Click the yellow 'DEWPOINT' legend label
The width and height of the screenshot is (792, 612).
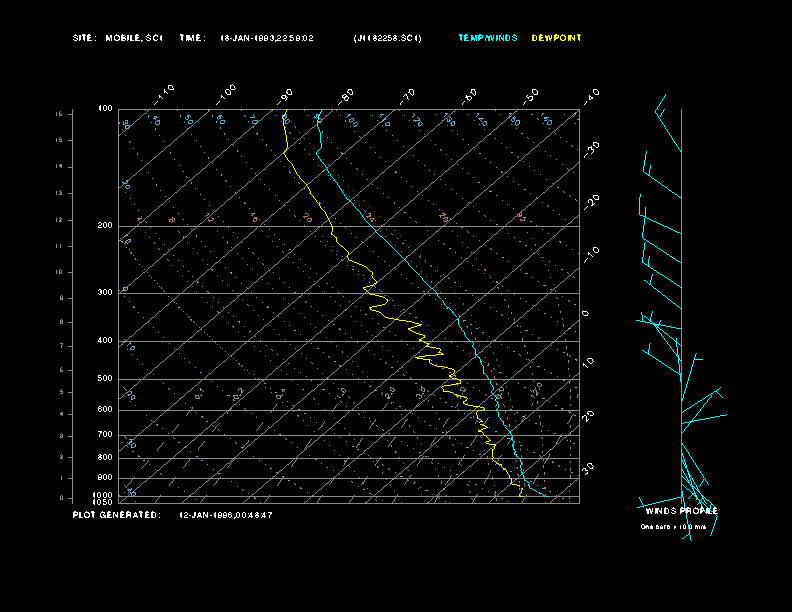pyautogui.click(x=556, y=38)
